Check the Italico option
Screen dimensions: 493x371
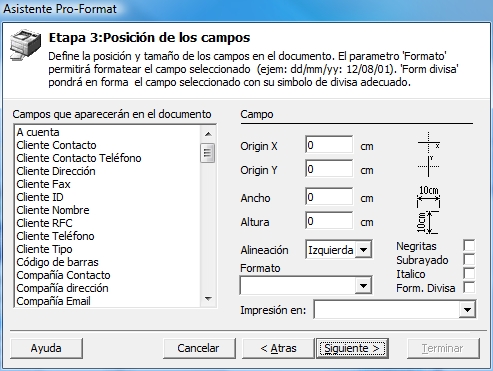[469, 274]
